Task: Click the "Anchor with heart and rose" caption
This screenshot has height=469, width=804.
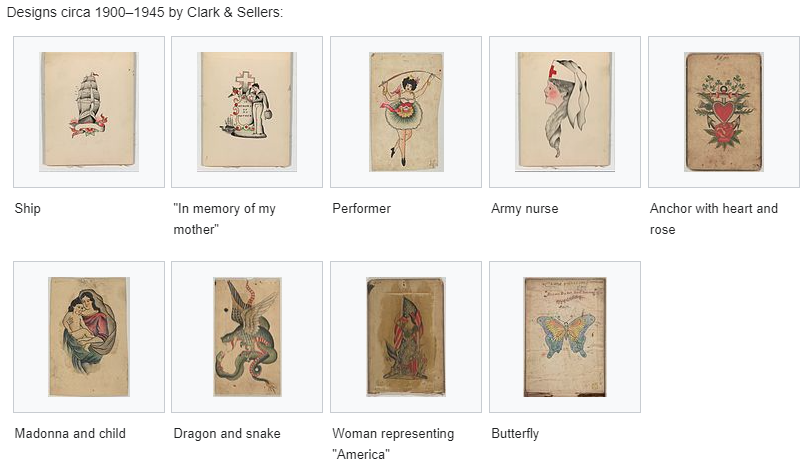Action: [x=714, y=219]
